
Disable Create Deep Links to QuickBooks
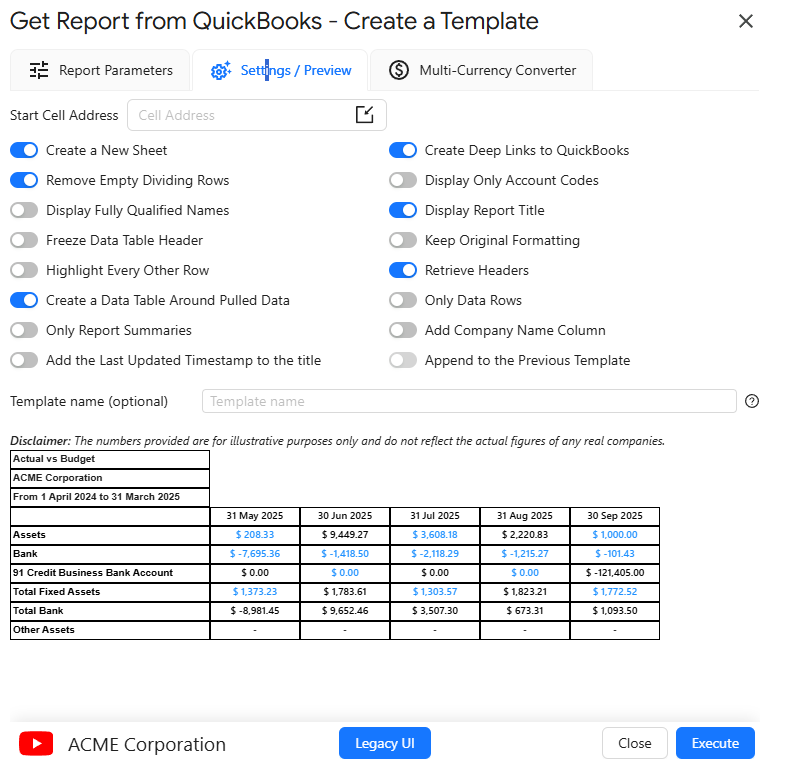click(x=403, y=150)
